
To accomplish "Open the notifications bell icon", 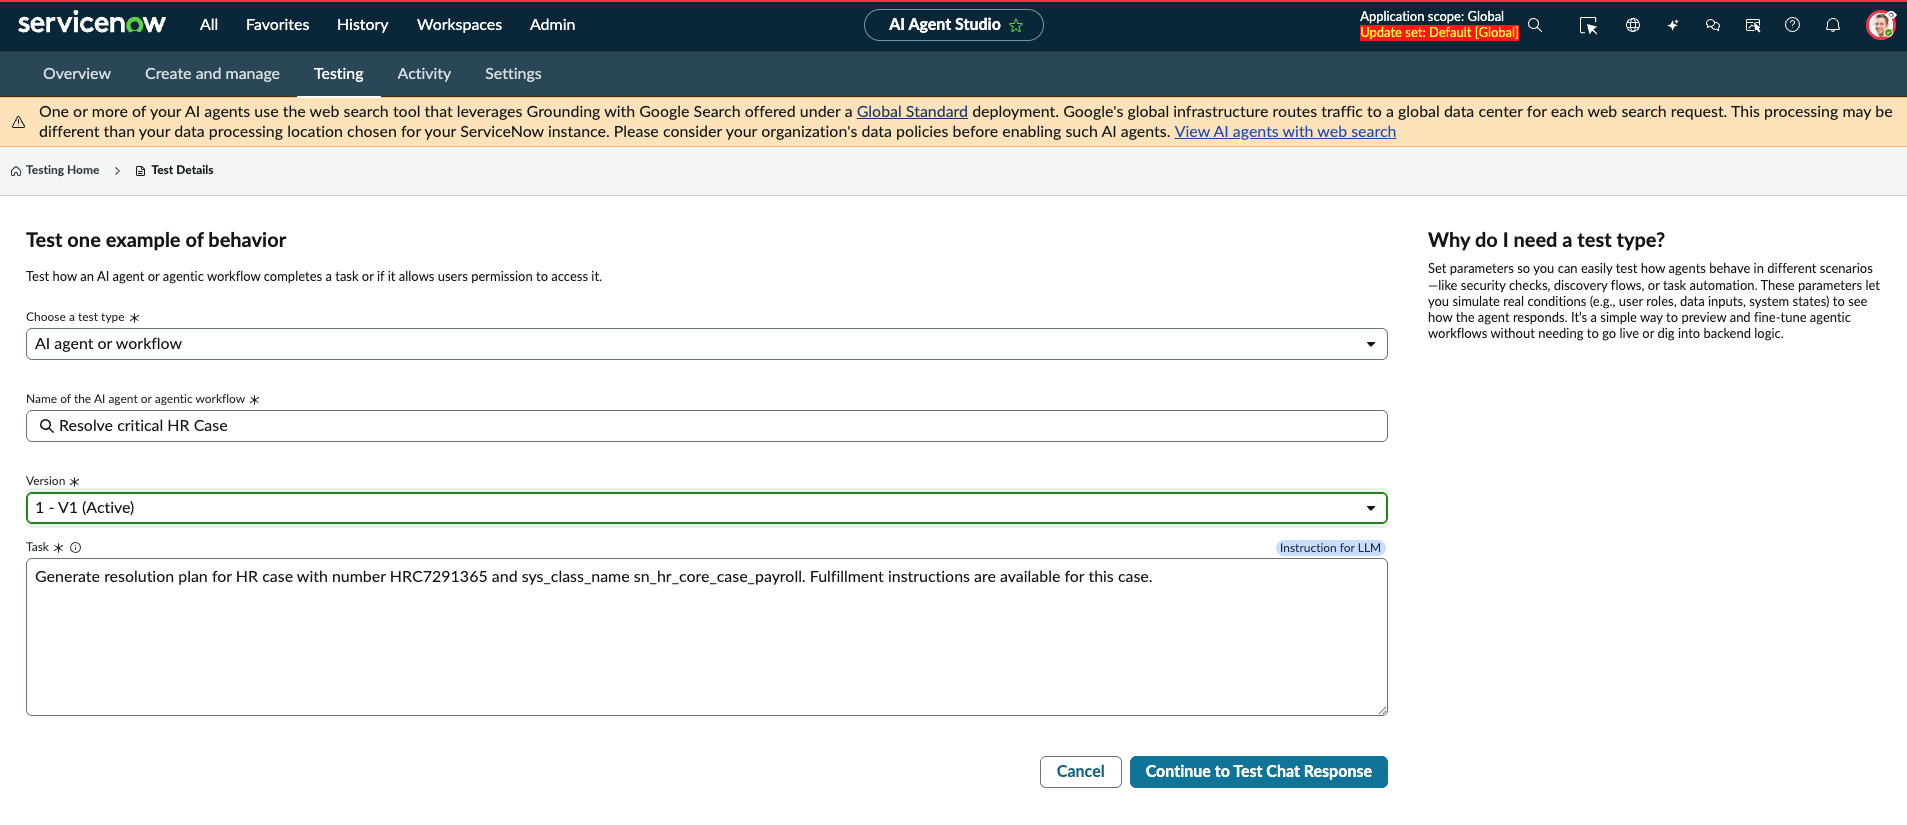I will point(1833,25).
